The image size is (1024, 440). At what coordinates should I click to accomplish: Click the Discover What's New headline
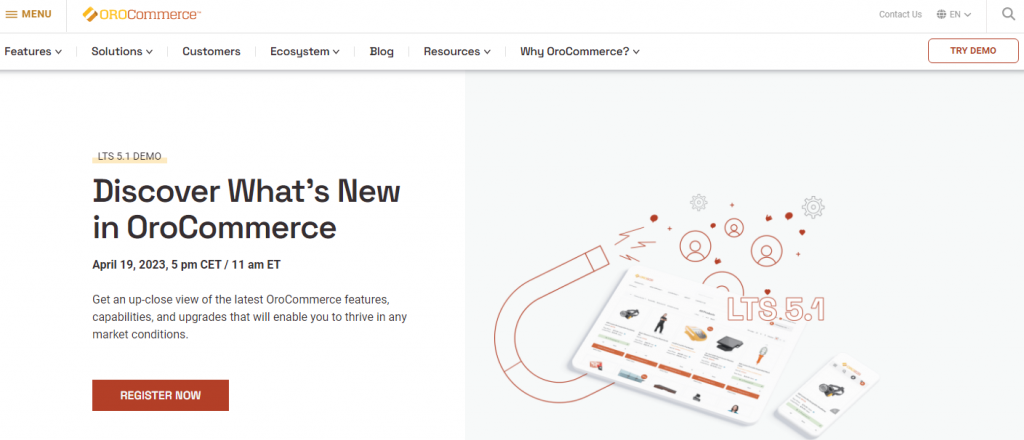pos(247,209)
